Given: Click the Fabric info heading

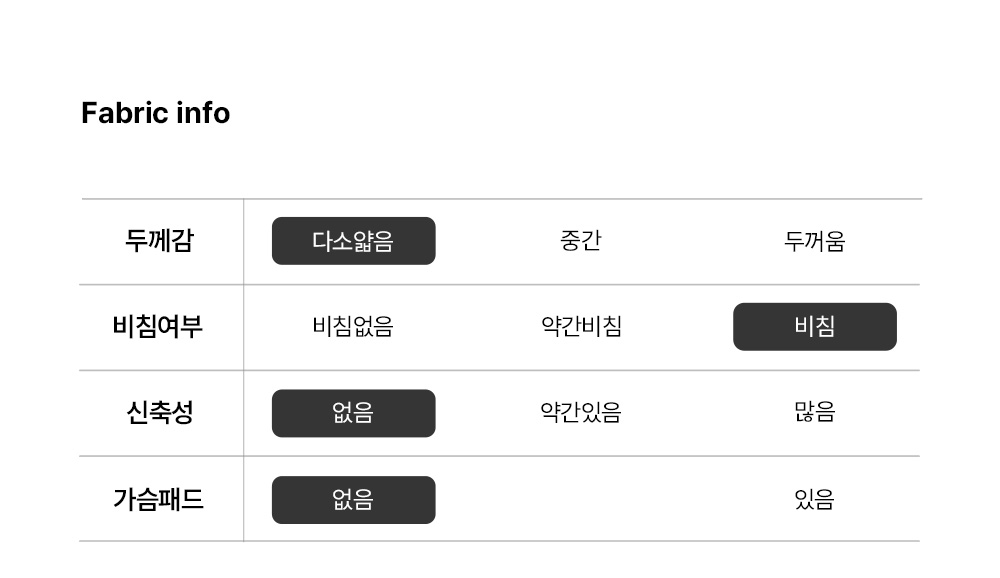Looking at the screenshot, I should (155, 113).
